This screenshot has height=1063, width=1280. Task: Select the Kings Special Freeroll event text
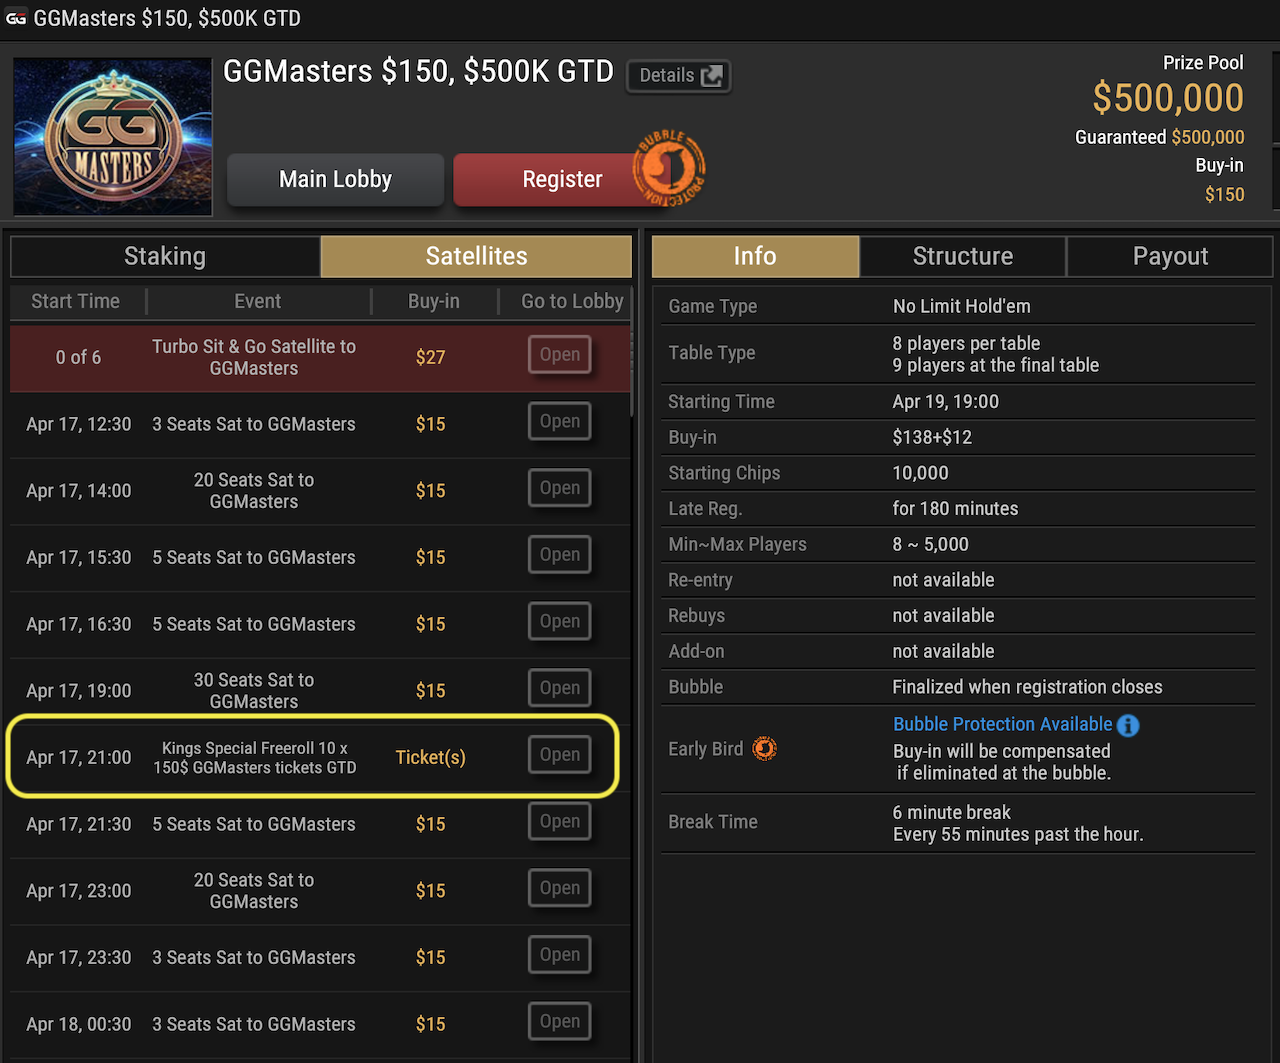[x=254, y=758]
